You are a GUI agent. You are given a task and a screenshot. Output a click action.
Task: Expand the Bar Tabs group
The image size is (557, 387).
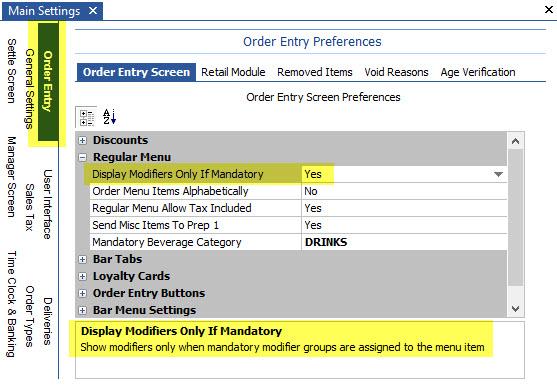point(82,259)
